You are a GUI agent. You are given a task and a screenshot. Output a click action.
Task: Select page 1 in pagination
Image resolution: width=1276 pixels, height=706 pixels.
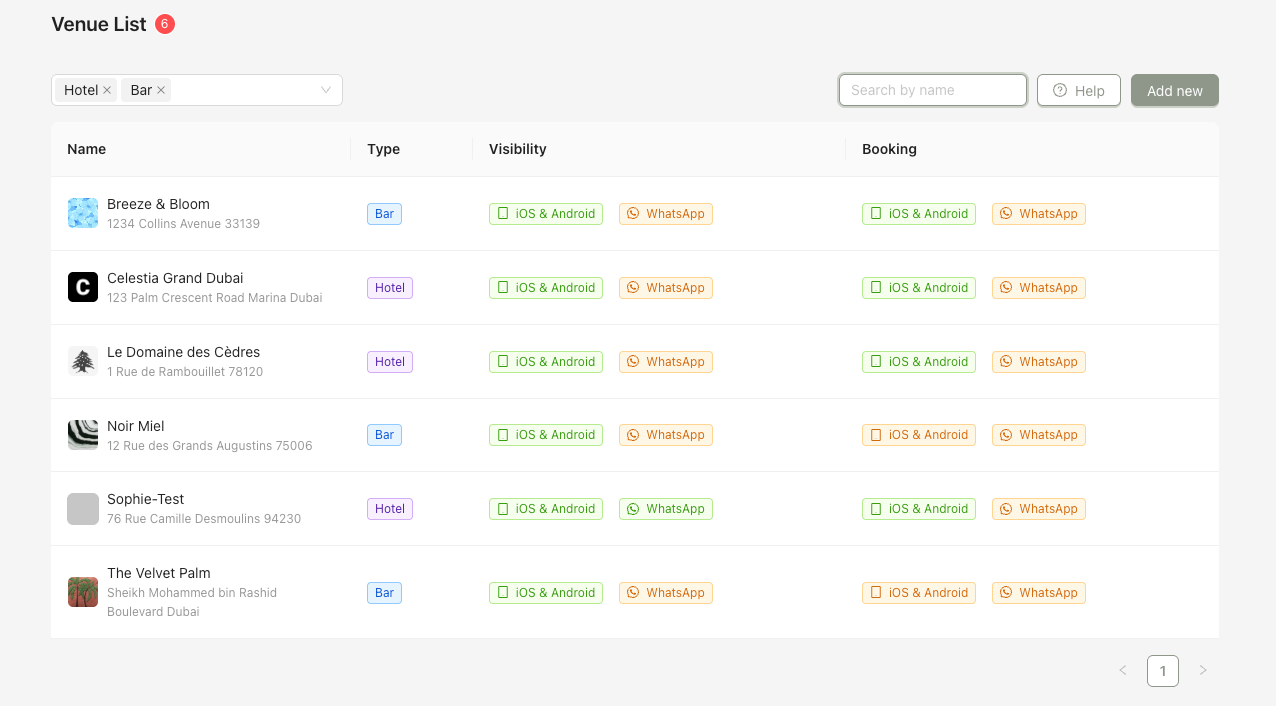(x=1163, y=670)
